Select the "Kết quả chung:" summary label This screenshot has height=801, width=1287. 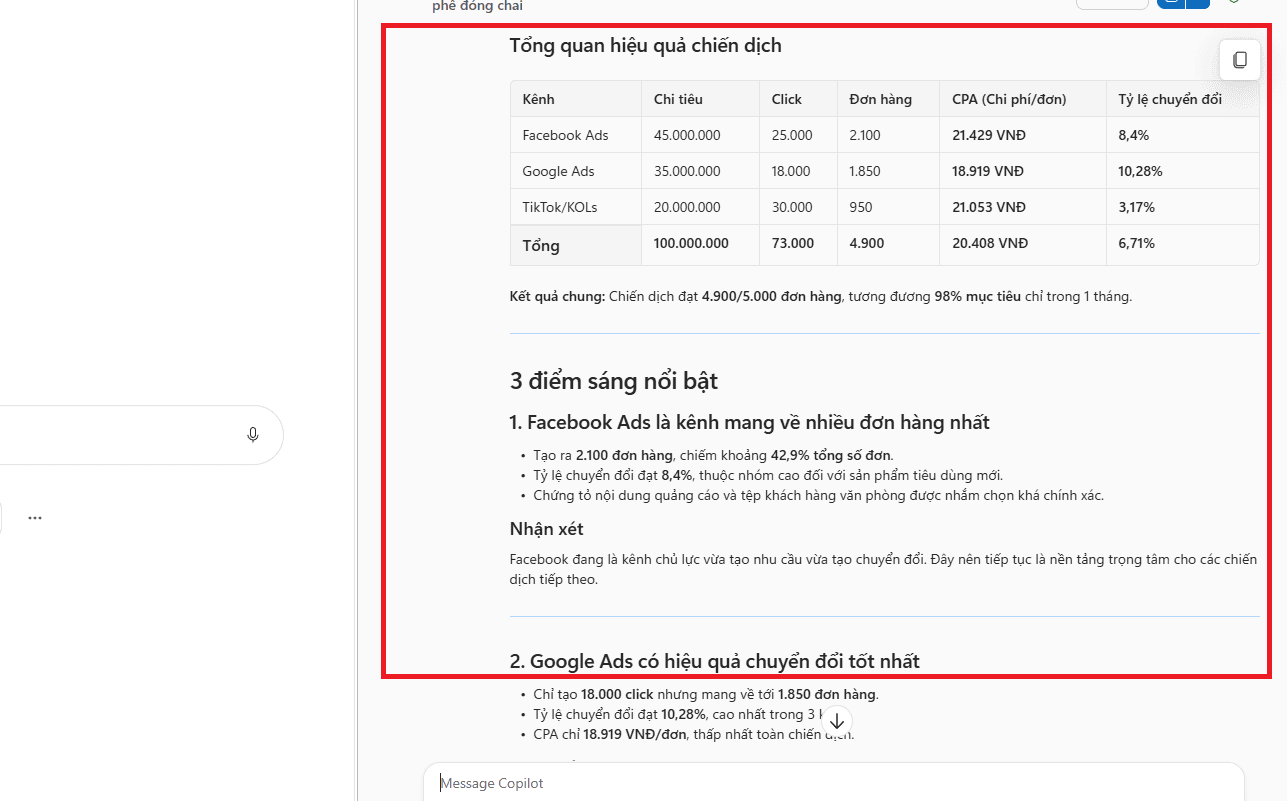[x=557, y=296]
